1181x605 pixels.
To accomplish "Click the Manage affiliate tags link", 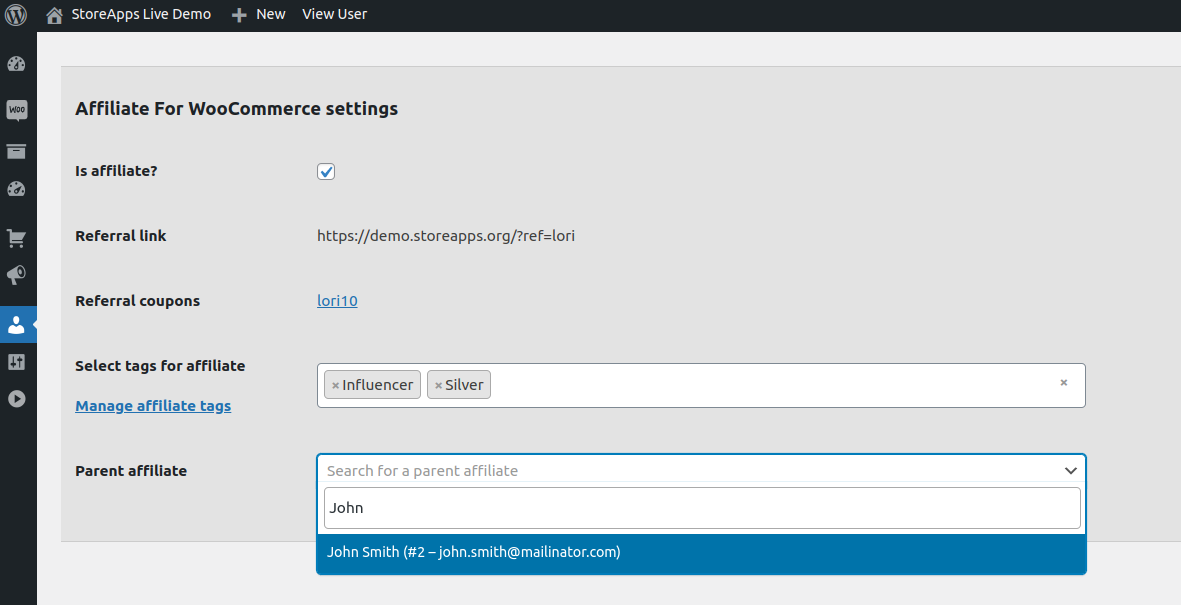I will tap(152, 405).
